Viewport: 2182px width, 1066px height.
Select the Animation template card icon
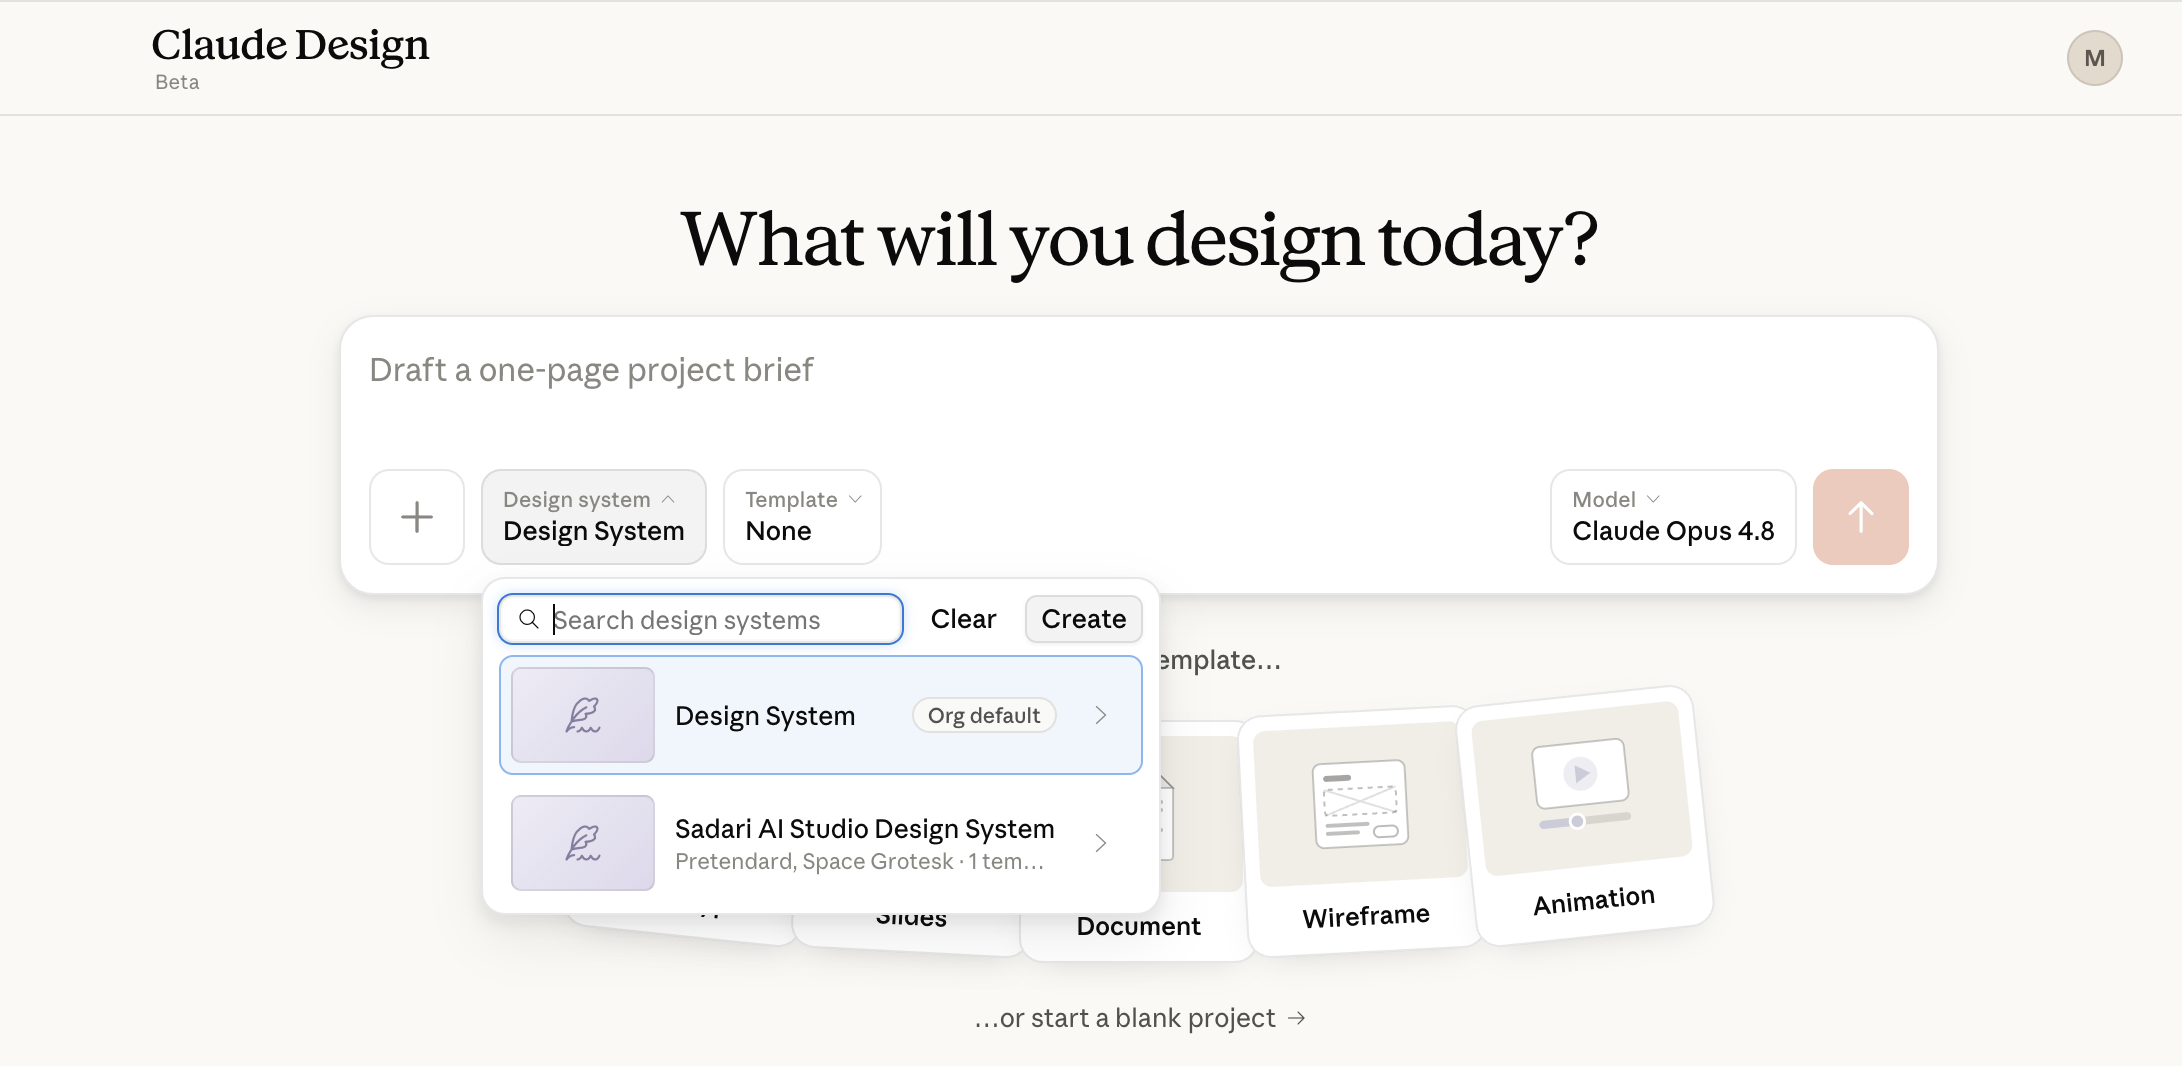(1581, 788)
